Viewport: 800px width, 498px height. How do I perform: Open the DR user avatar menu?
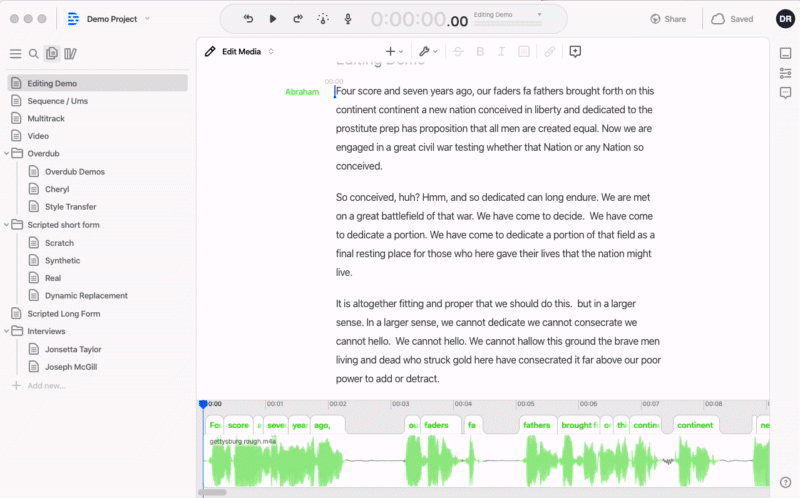[785, 19]
